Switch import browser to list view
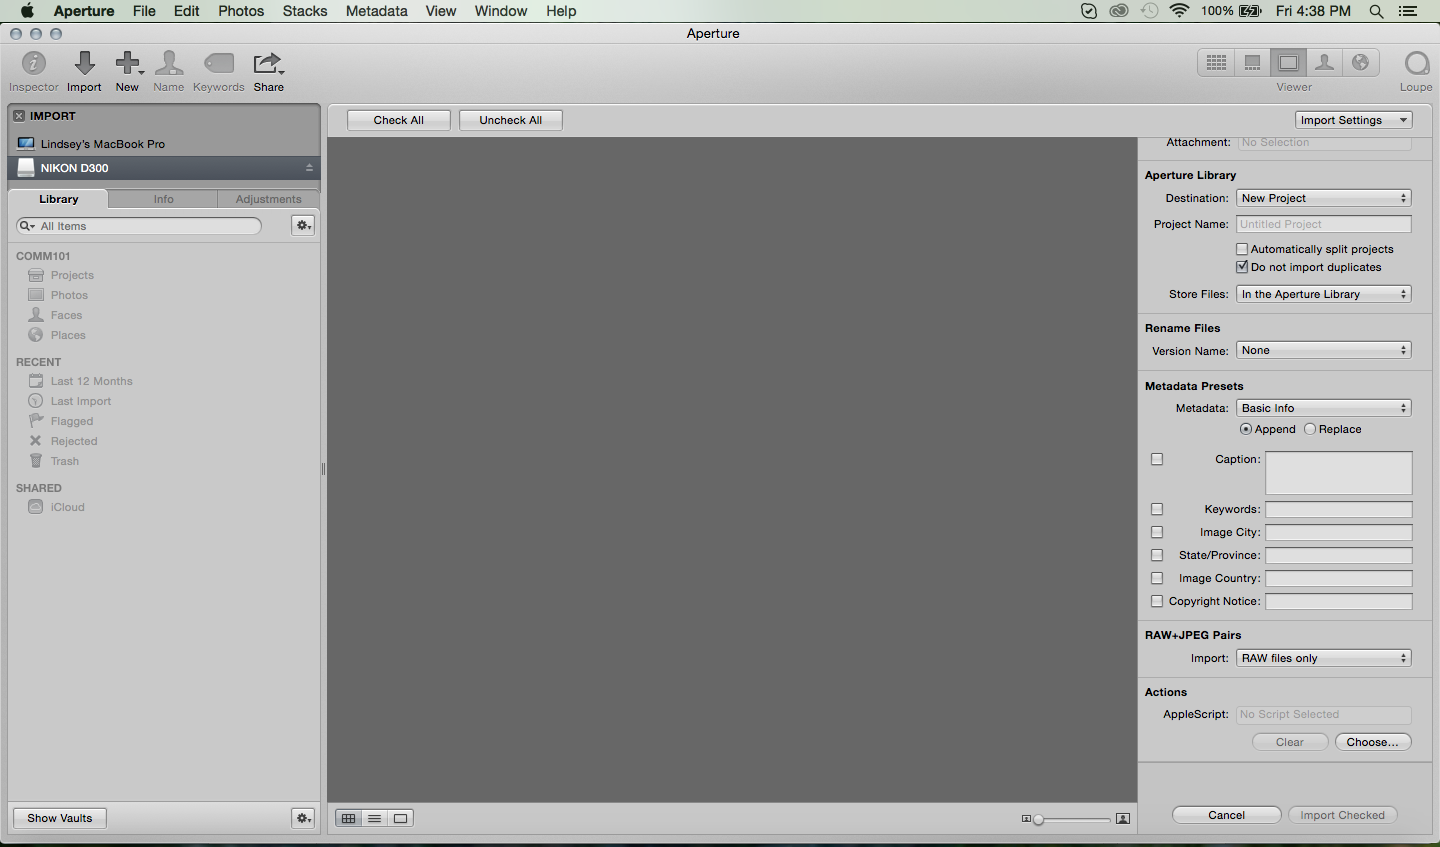This screenshot has width=1440, height=847. [375, 818]
